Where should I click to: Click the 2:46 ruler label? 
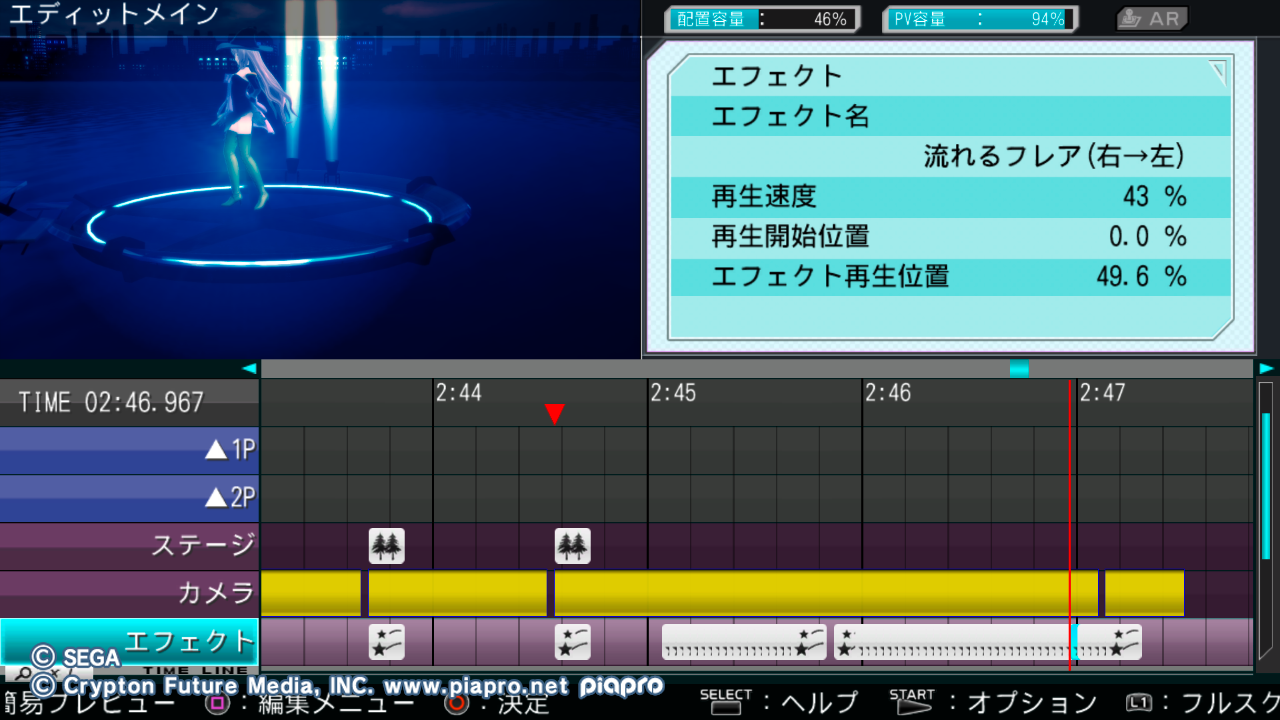[x=888, y=393]
